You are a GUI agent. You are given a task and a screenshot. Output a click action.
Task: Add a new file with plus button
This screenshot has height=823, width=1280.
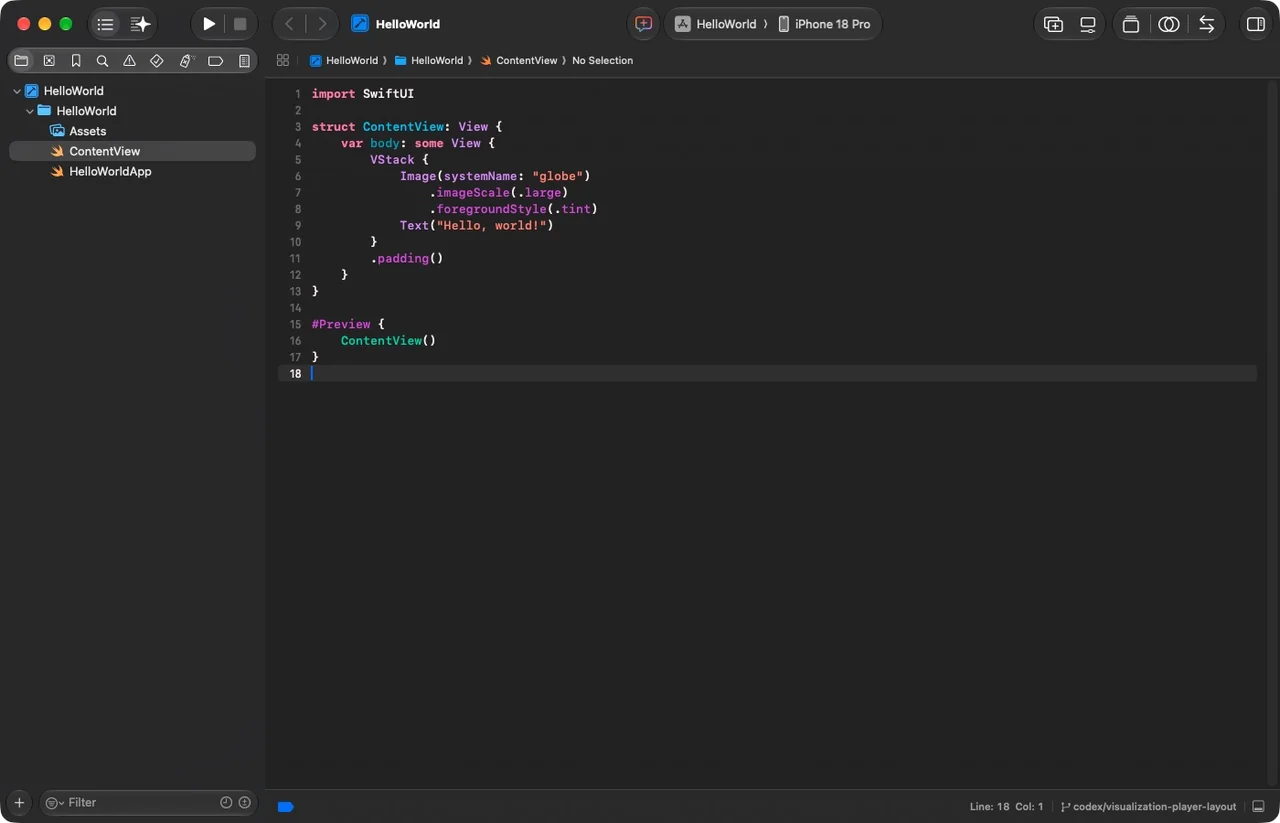[19, 802]
